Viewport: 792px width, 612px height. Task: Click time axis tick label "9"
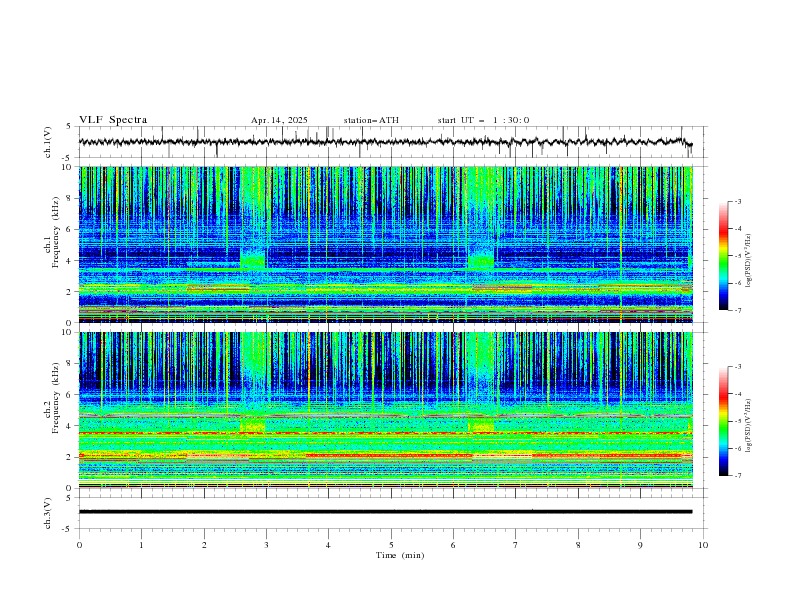(x=640, y=545)
